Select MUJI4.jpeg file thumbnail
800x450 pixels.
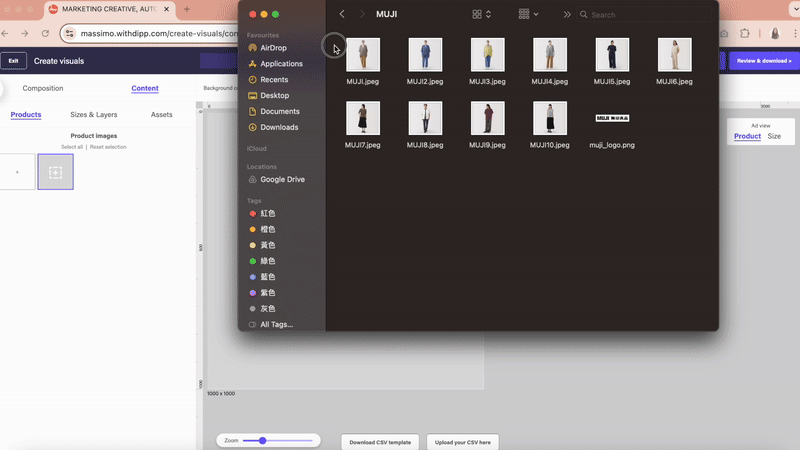click(x=549, y=55)
